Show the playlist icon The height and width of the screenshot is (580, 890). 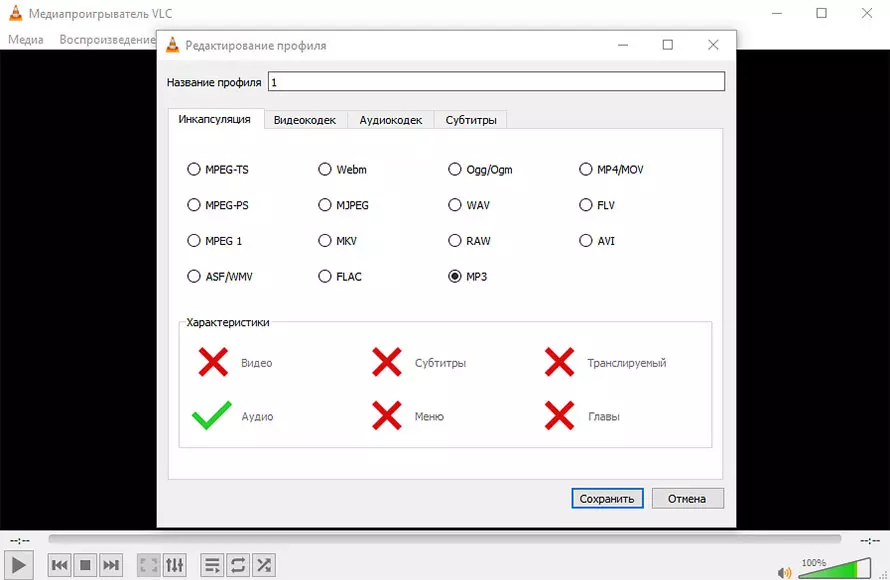tap(212, 565)
